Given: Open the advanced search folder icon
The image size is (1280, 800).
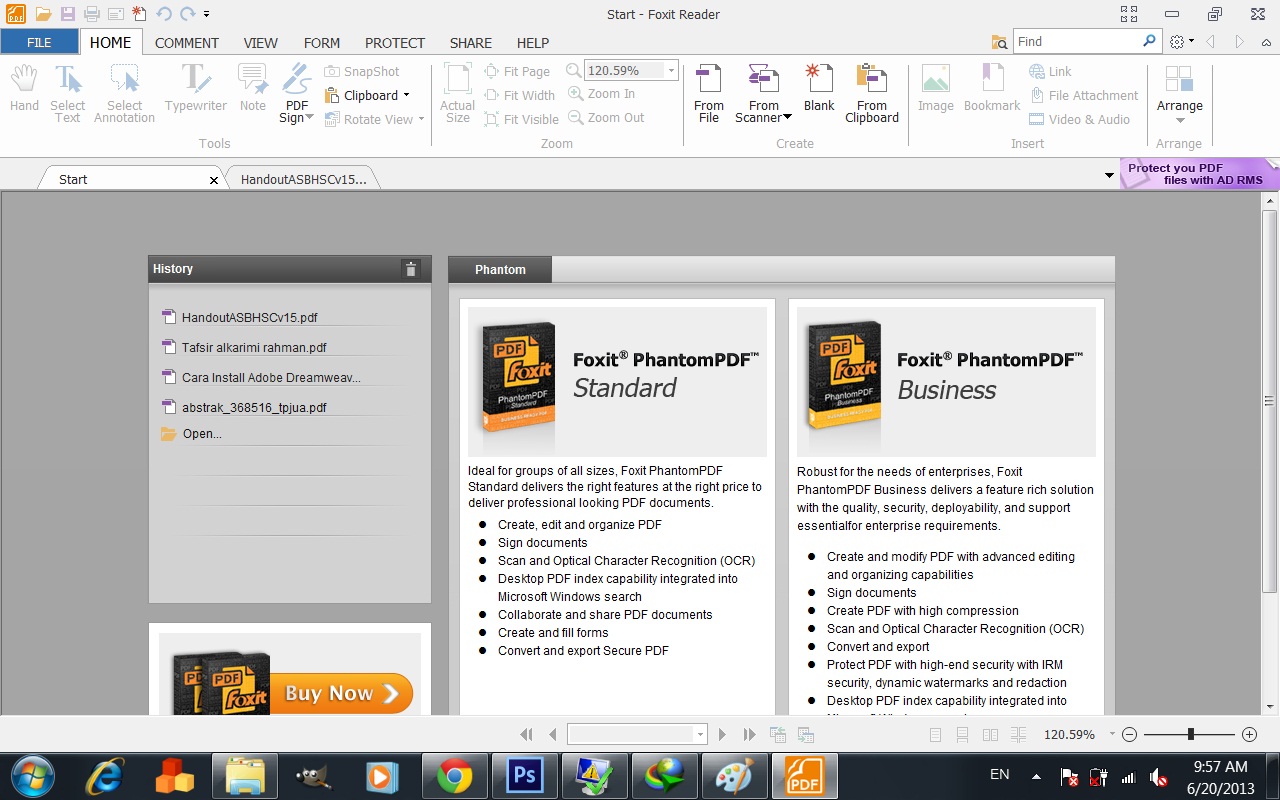Looking at the screenshot, I should coord(999,42).
